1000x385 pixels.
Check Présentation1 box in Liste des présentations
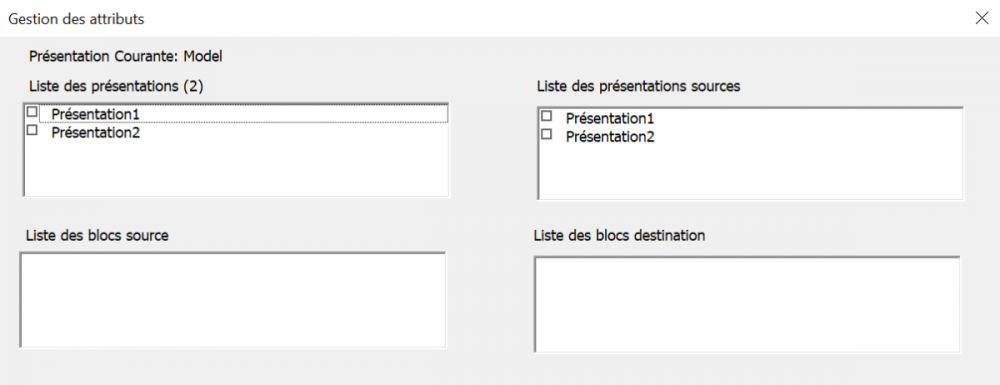click(32, 112)
